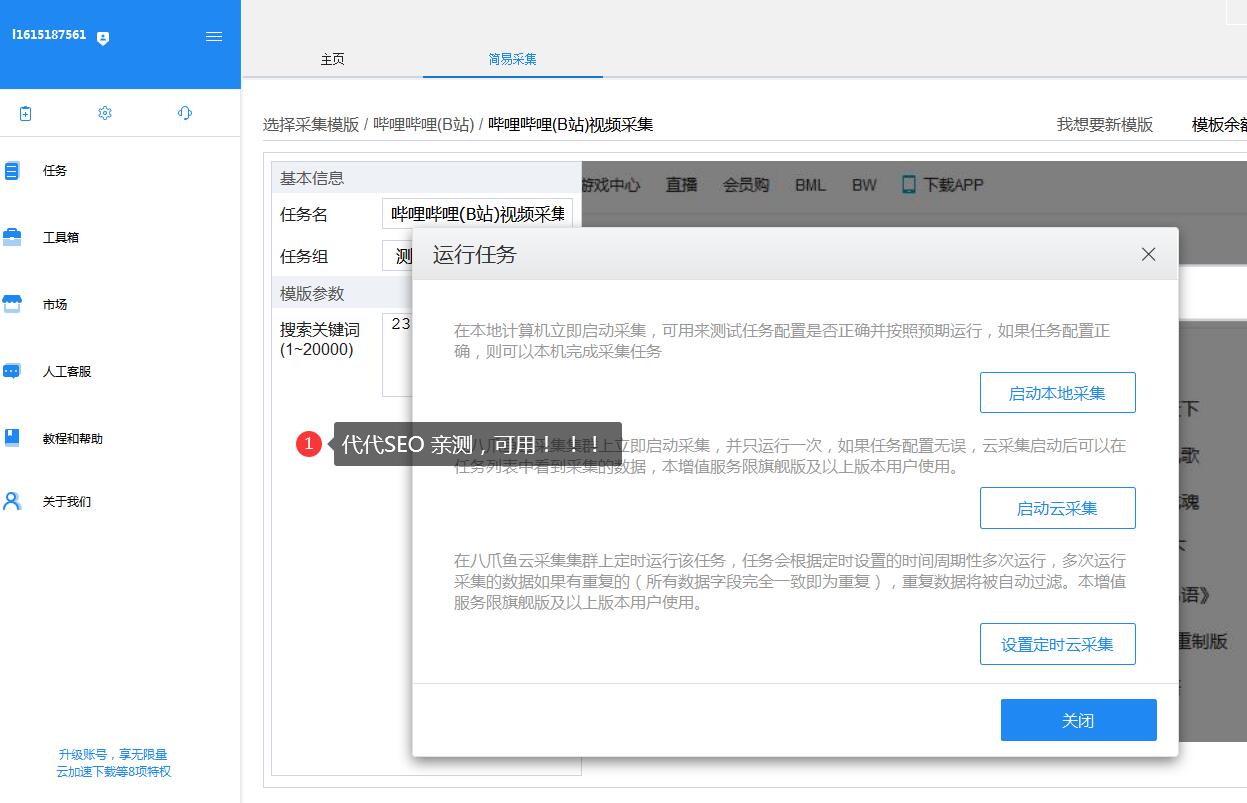Click the 任务名 input field
The width and height of the screenshot is (1247, 803).
coord(477,214)
